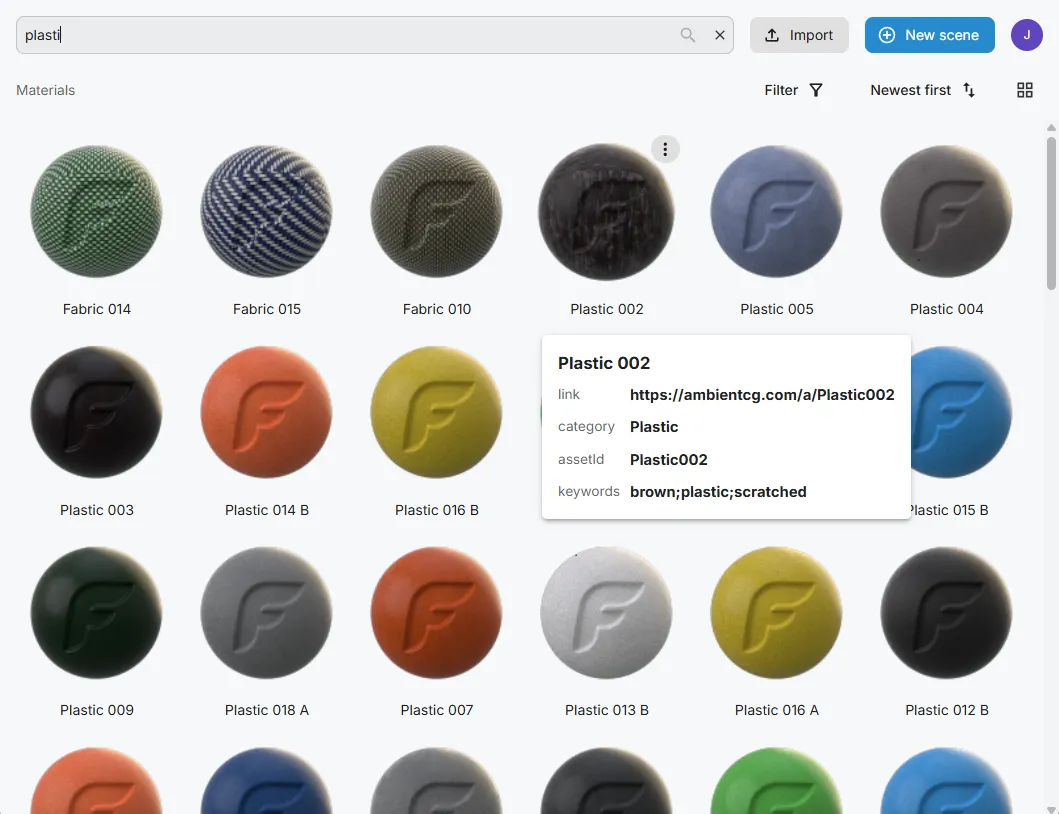Viewport: 1059px width, 814px height.
Task: Click the Import button
Action: [799, 35]
